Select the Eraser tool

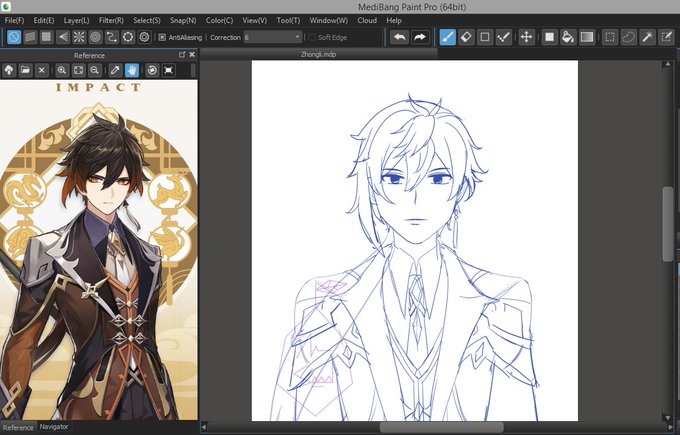coord(466,37)
